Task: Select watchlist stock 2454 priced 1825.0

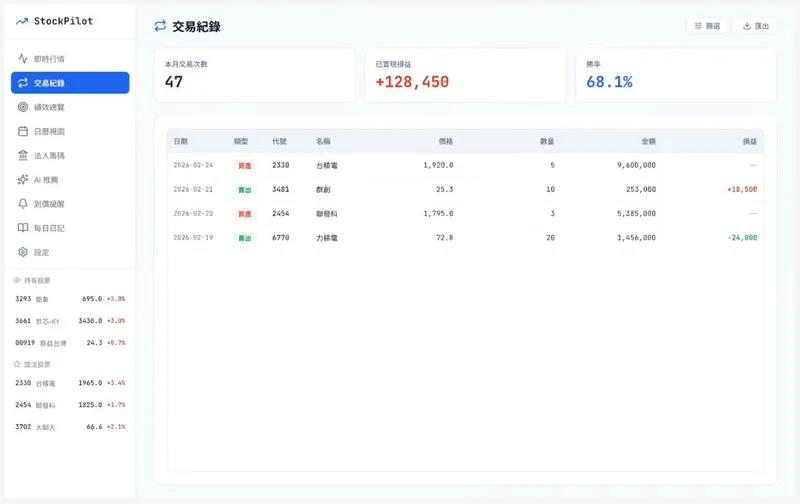Action: [x=70, y=405]
